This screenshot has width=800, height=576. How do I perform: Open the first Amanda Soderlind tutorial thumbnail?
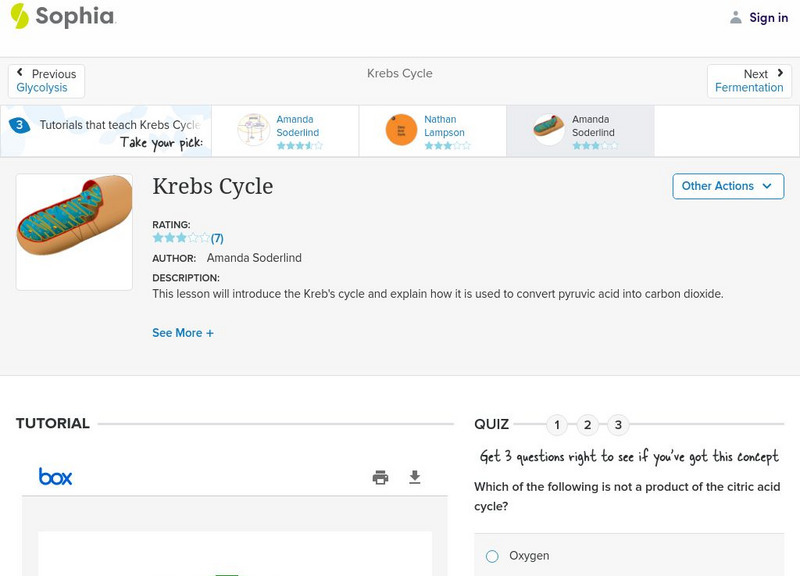pyautogui.click(x=253, y=130)
